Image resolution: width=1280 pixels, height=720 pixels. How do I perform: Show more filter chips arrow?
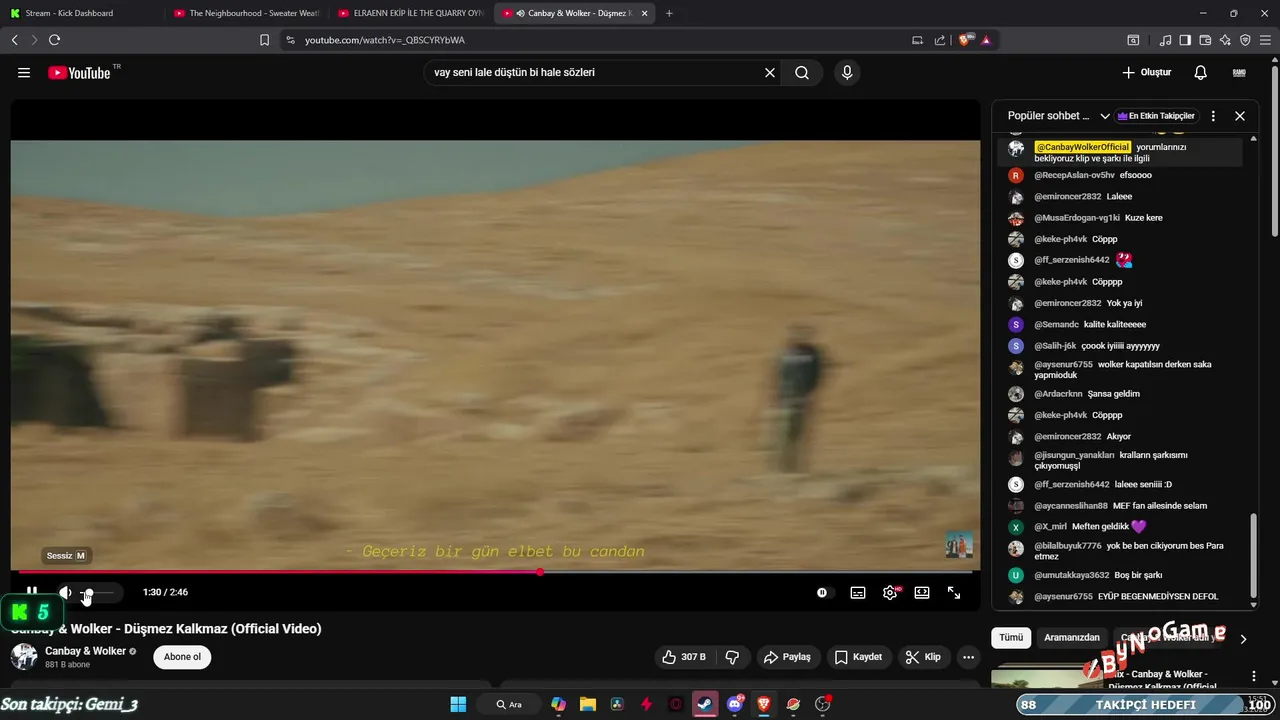[x=1243, y=639]
